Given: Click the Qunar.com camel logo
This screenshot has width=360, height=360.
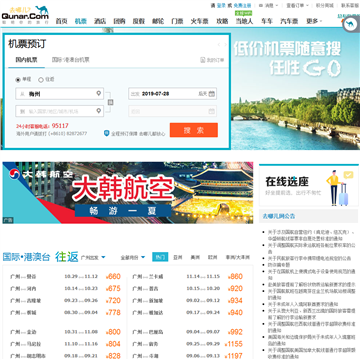Looking at the screenshot, I should pos(25,14).
